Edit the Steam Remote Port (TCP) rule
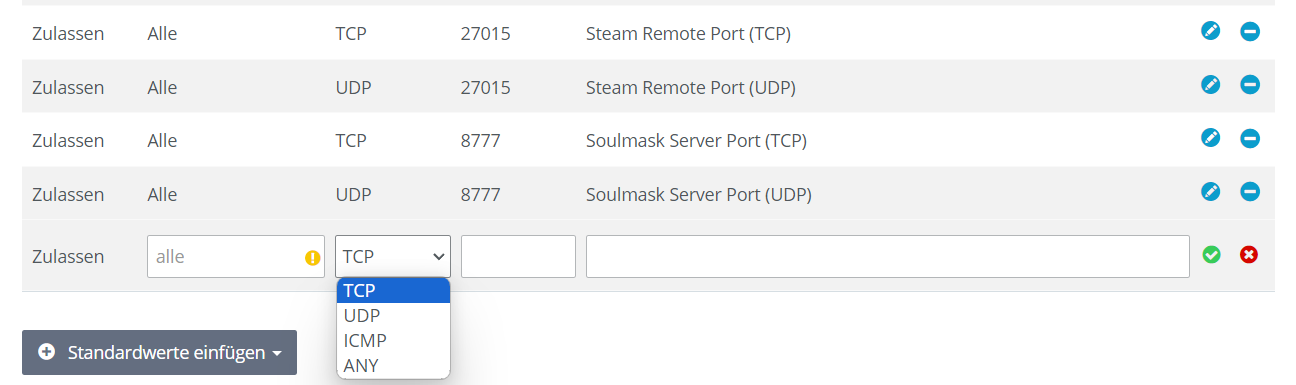Screen dimensions: 1296x385 coord(1211,31)
